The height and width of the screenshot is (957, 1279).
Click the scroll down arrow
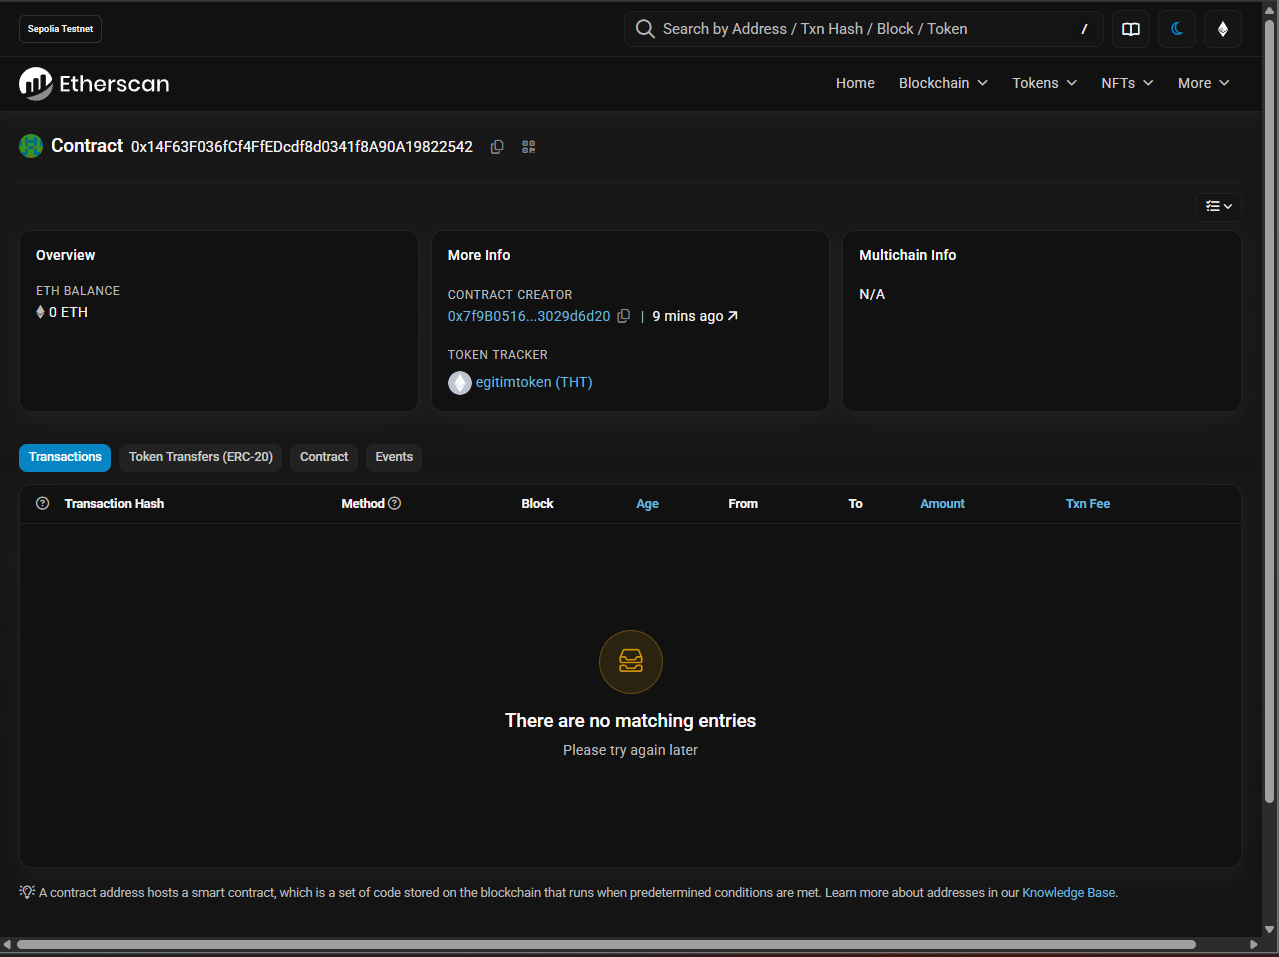[1270, 929]
